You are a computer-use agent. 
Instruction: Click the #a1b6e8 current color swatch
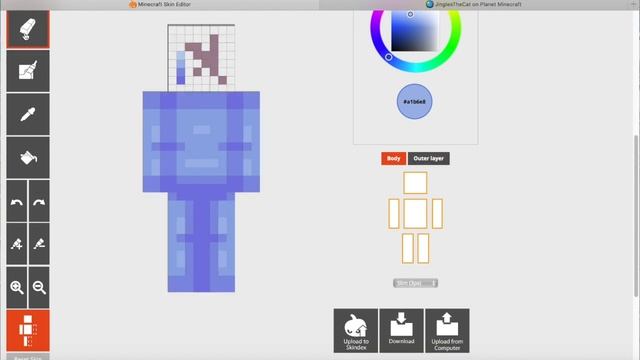[414, 102]
